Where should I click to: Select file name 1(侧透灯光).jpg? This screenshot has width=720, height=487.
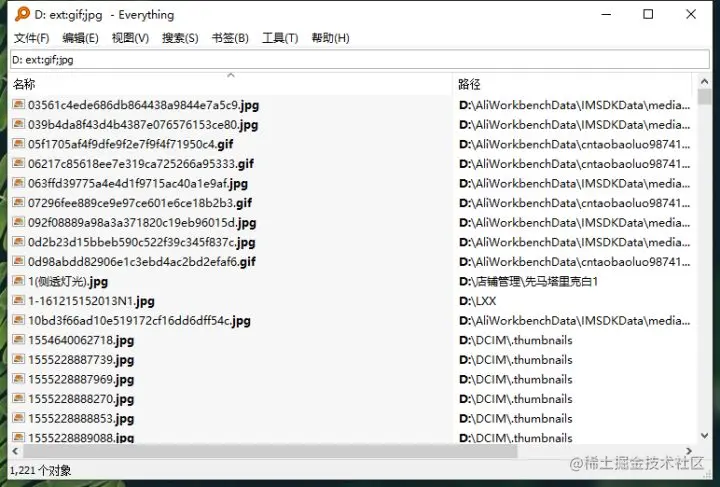68,281
